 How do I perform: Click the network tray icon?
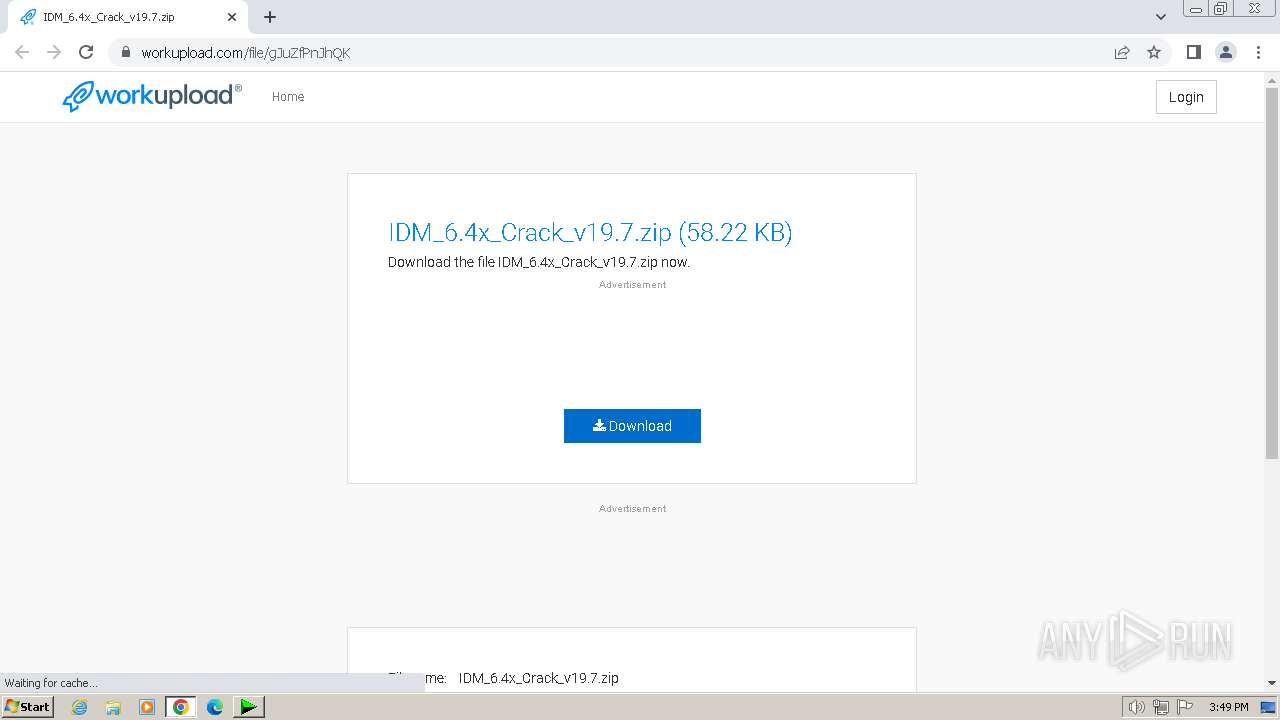[1161, 707]
